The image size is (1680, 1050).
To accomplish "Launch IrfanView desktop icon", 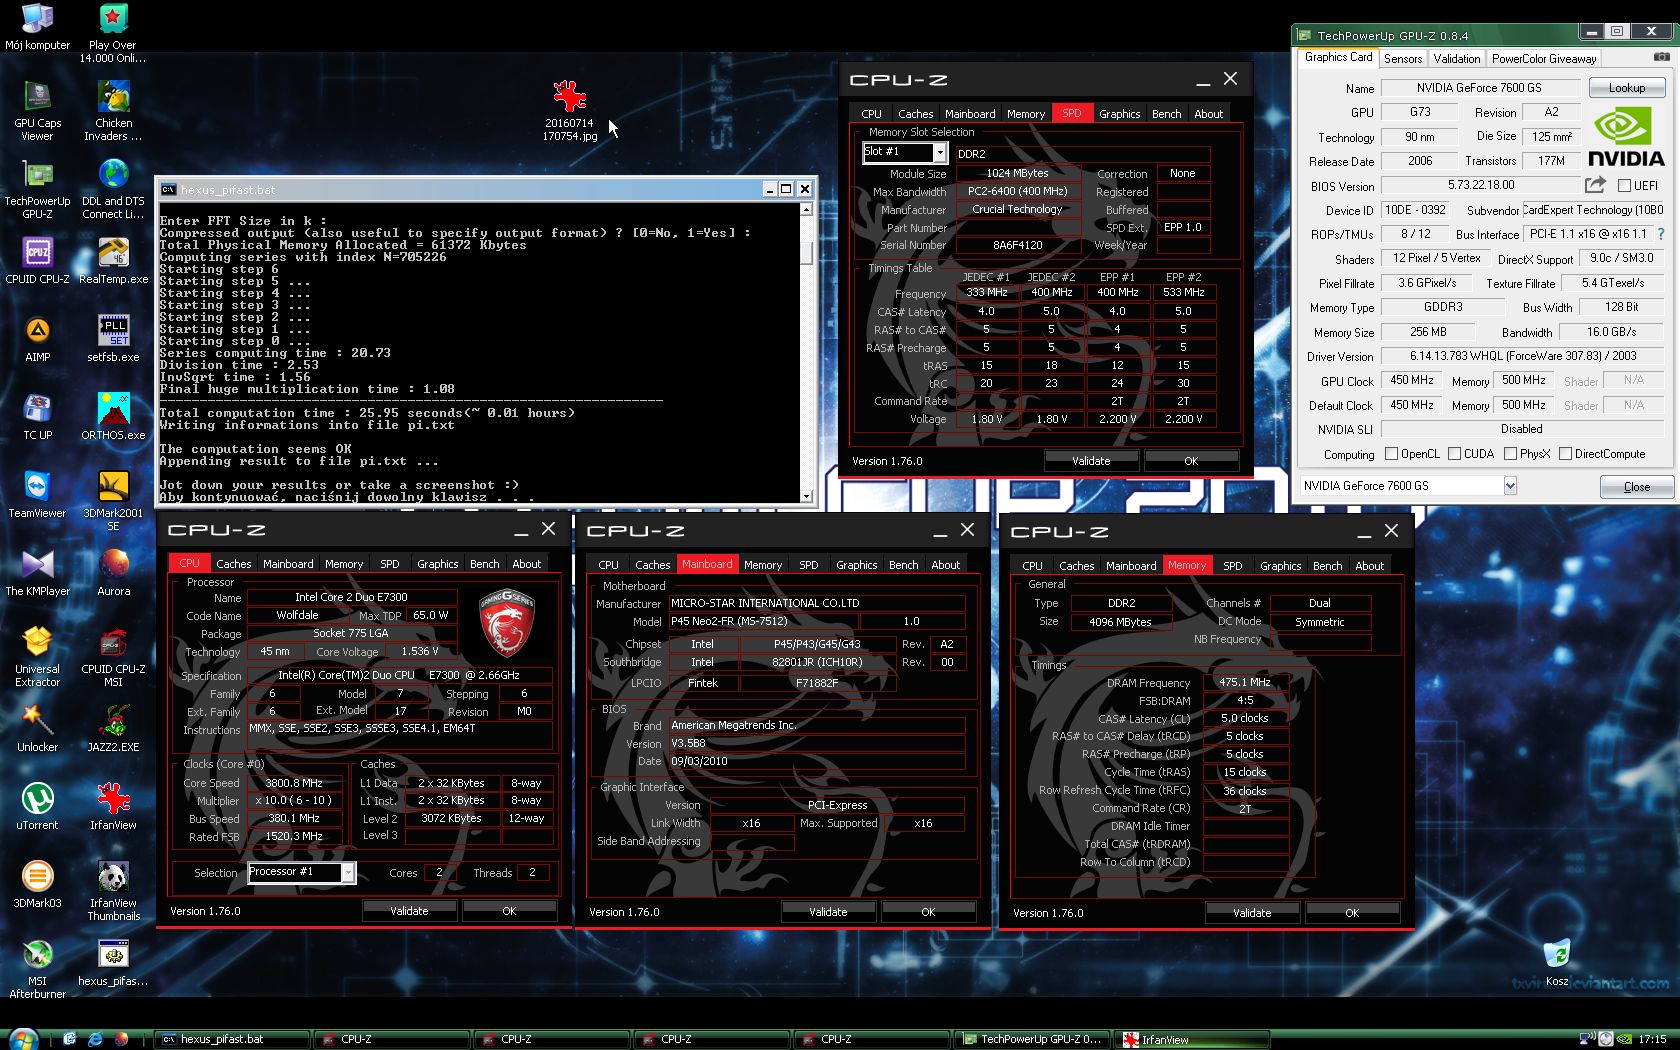I will (x=113, y=806).
